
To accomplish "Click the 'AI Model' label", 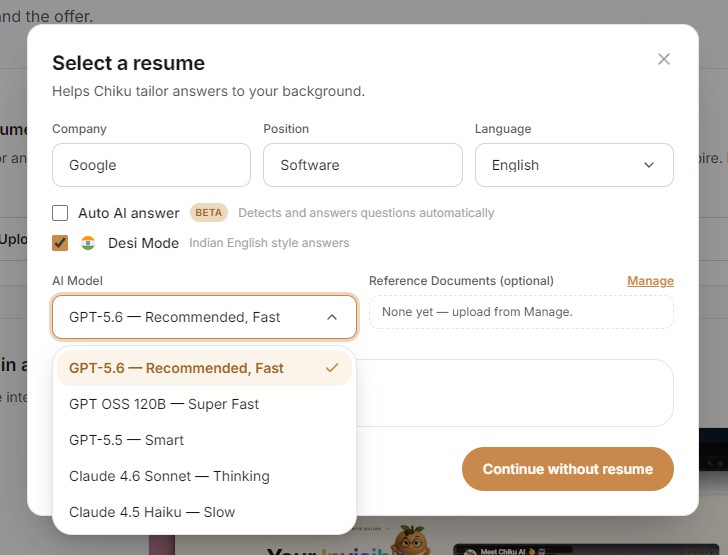I will click(77, 281).
